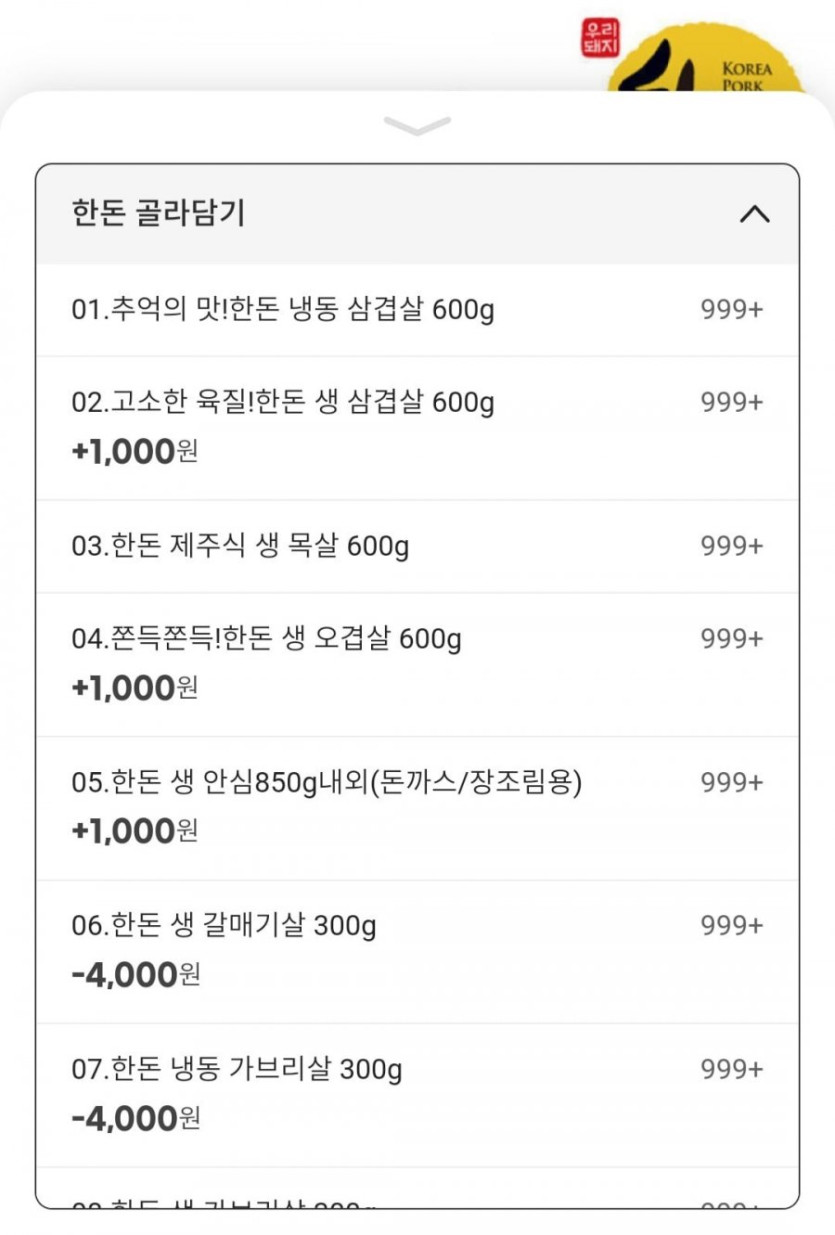Screen dimensions: 835x1235
Task: Click the +1,000원 surcharge under option 04
Action: pyautogui.click(x=135, y=688)
